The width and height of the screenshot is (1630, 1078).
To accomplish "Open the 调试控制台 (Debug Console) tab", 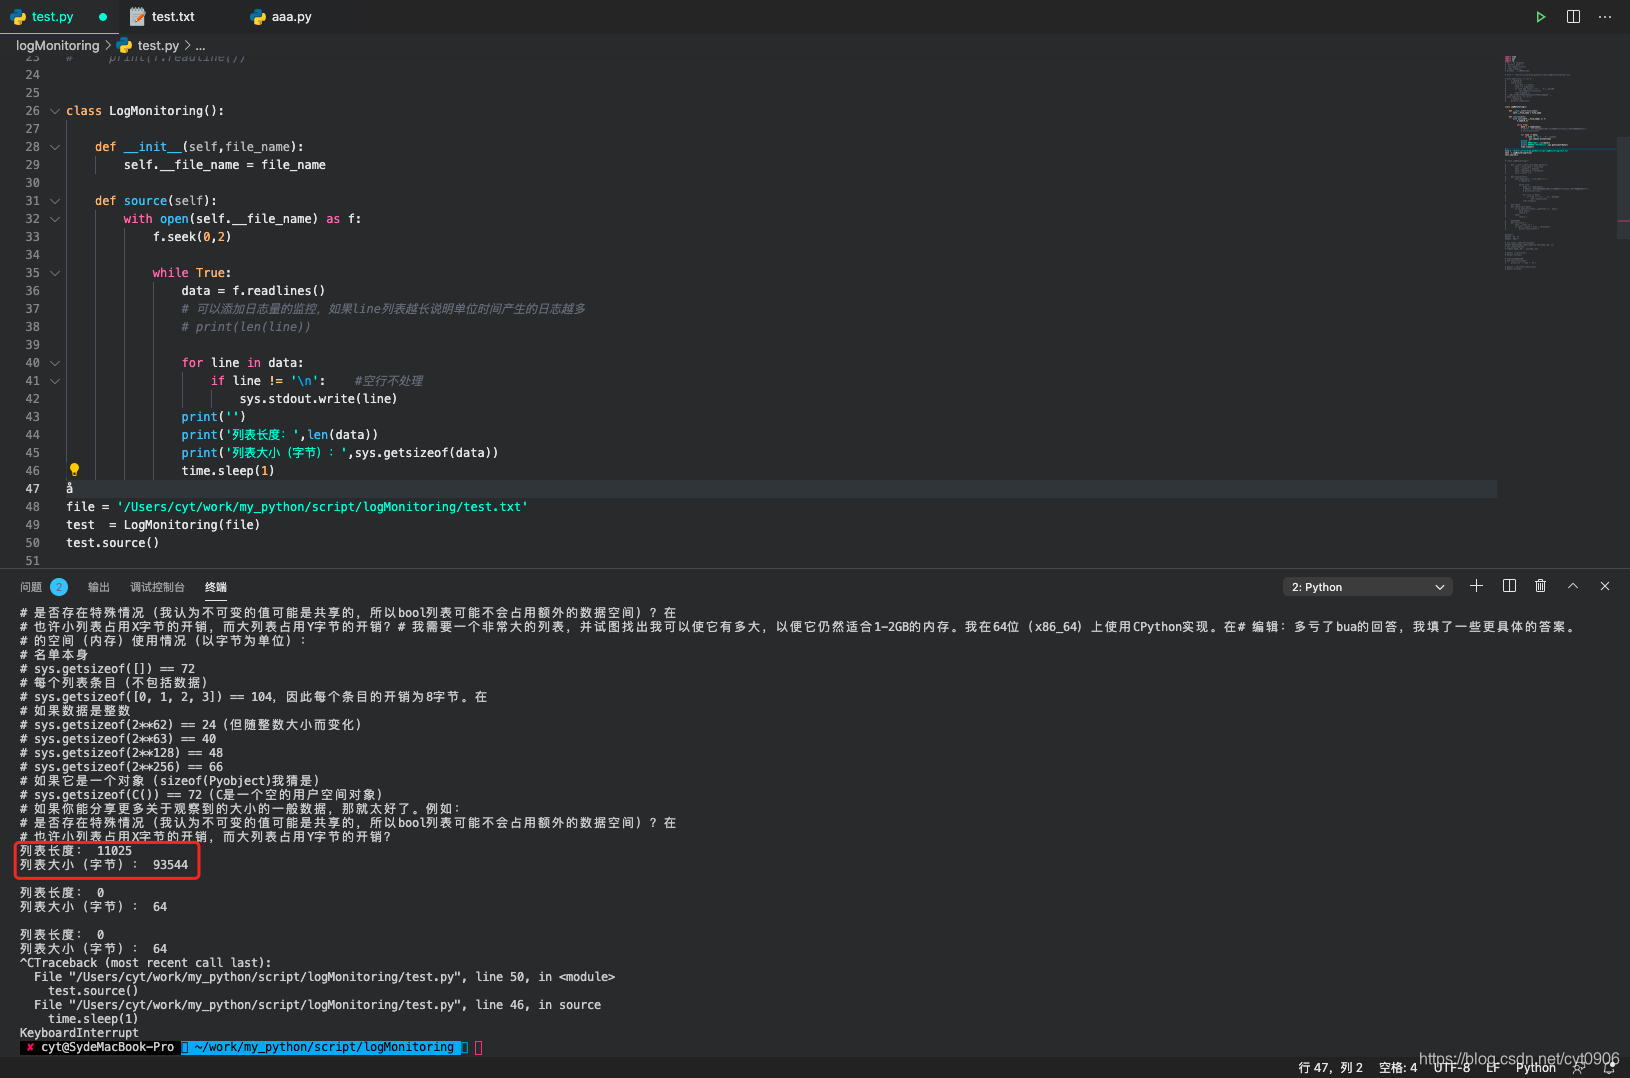I will click(x=157, y=587).
